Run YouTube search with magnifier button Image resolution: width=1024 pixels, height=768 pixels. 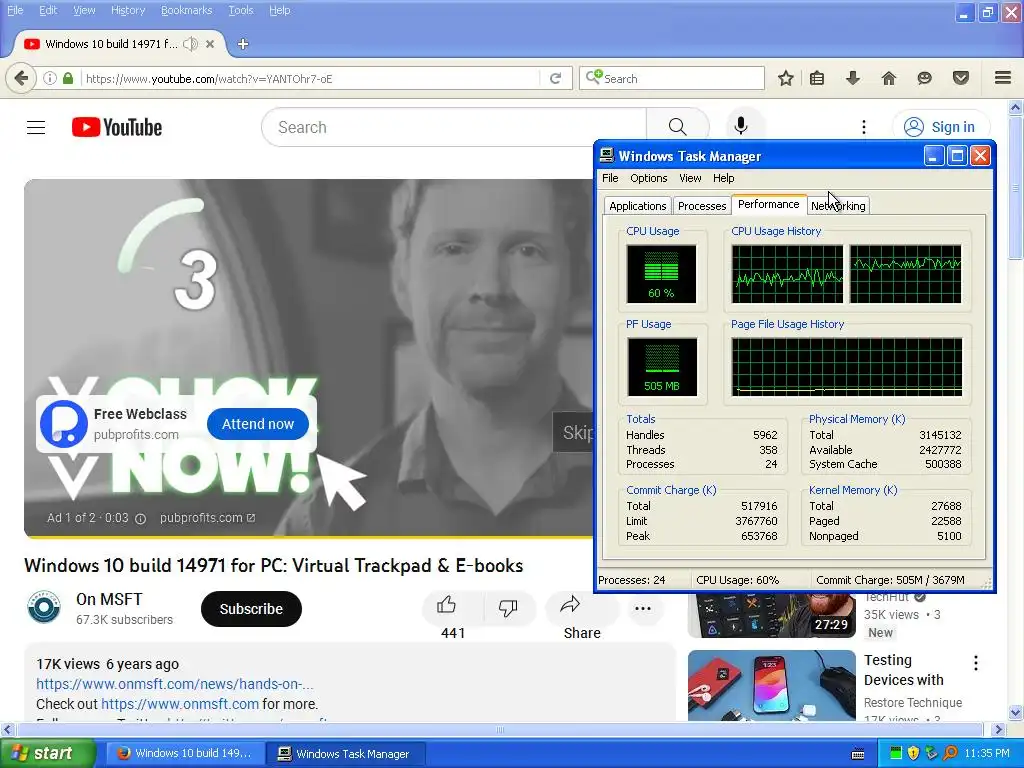tap(677, 127)
